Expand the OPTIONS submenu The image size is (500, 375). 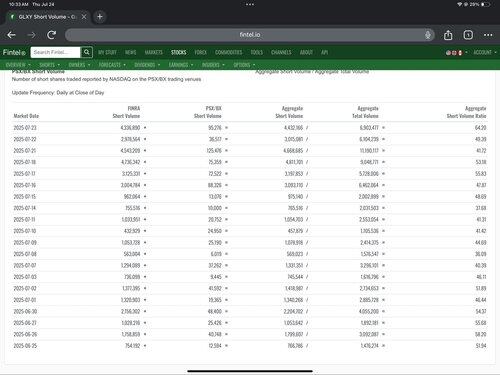click(244, 65)
